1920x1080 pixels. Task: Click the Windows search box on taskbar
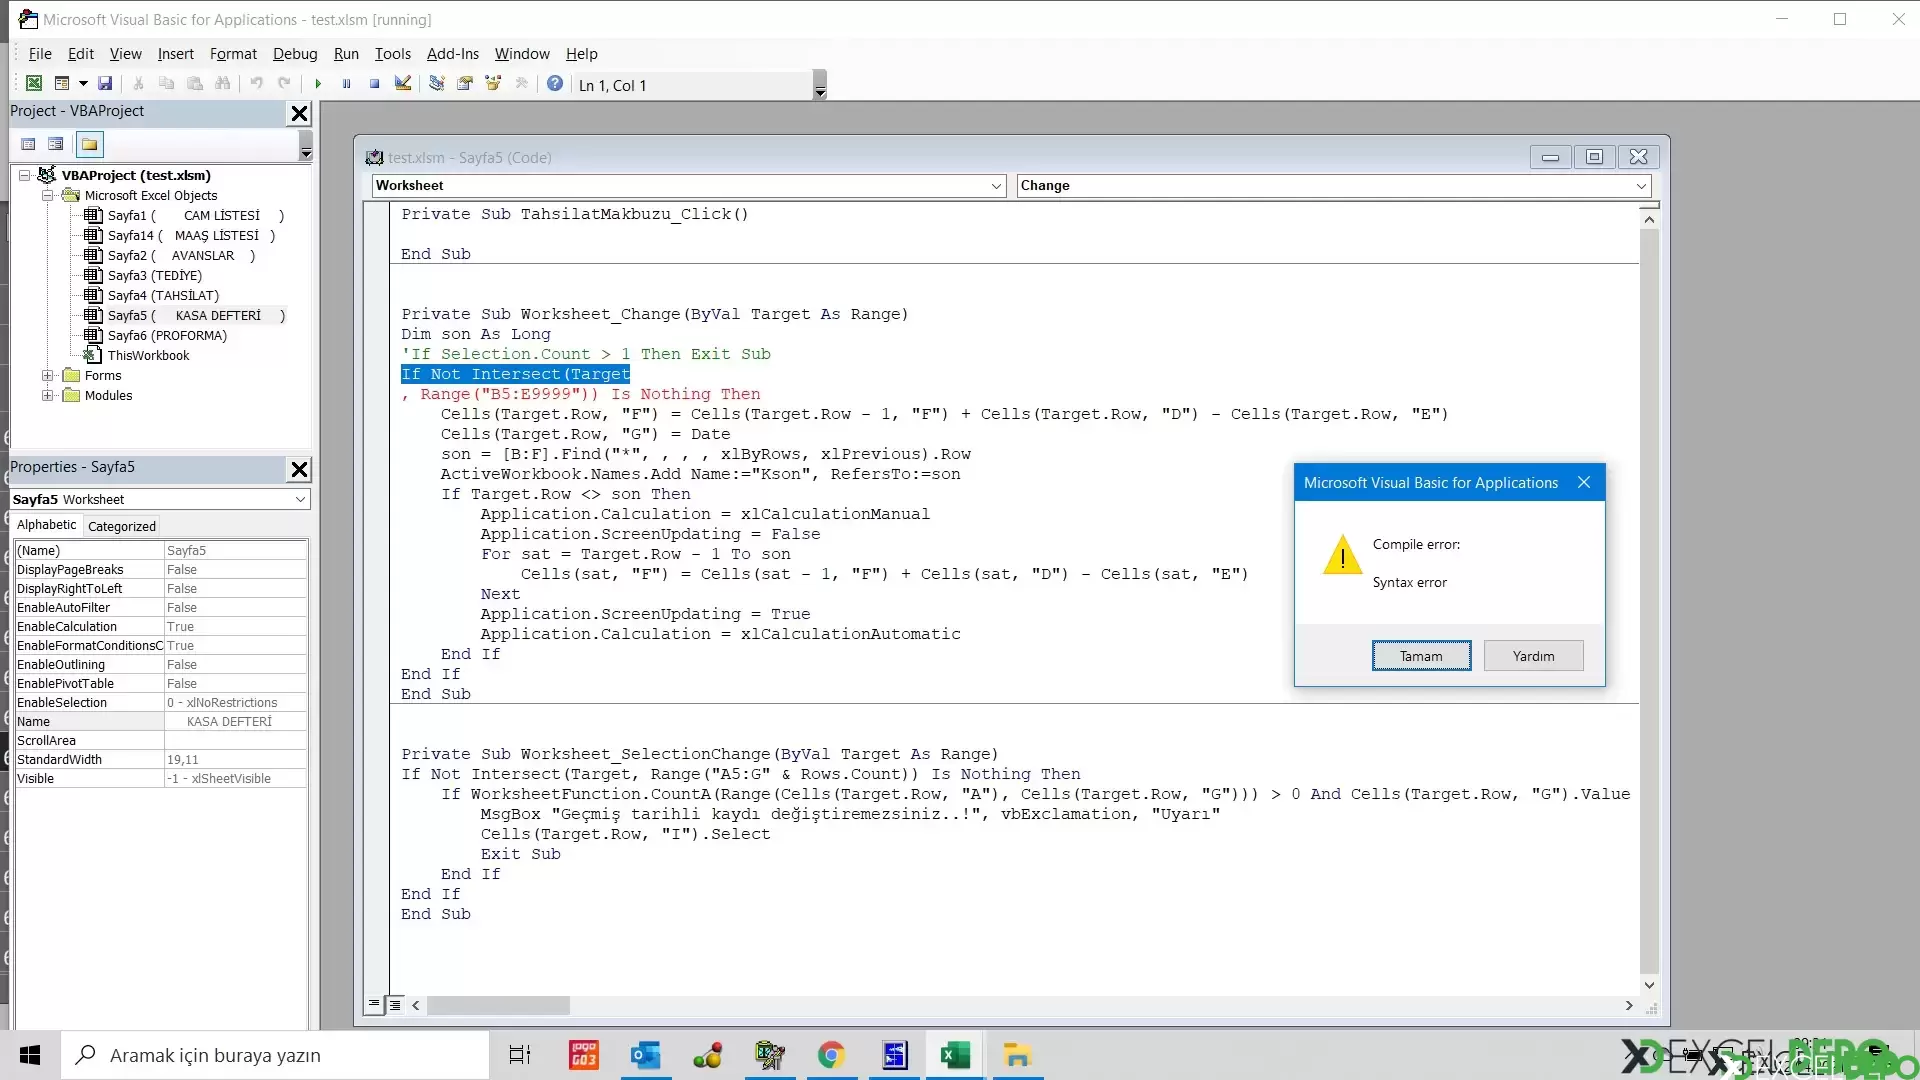coord(275,1055)
